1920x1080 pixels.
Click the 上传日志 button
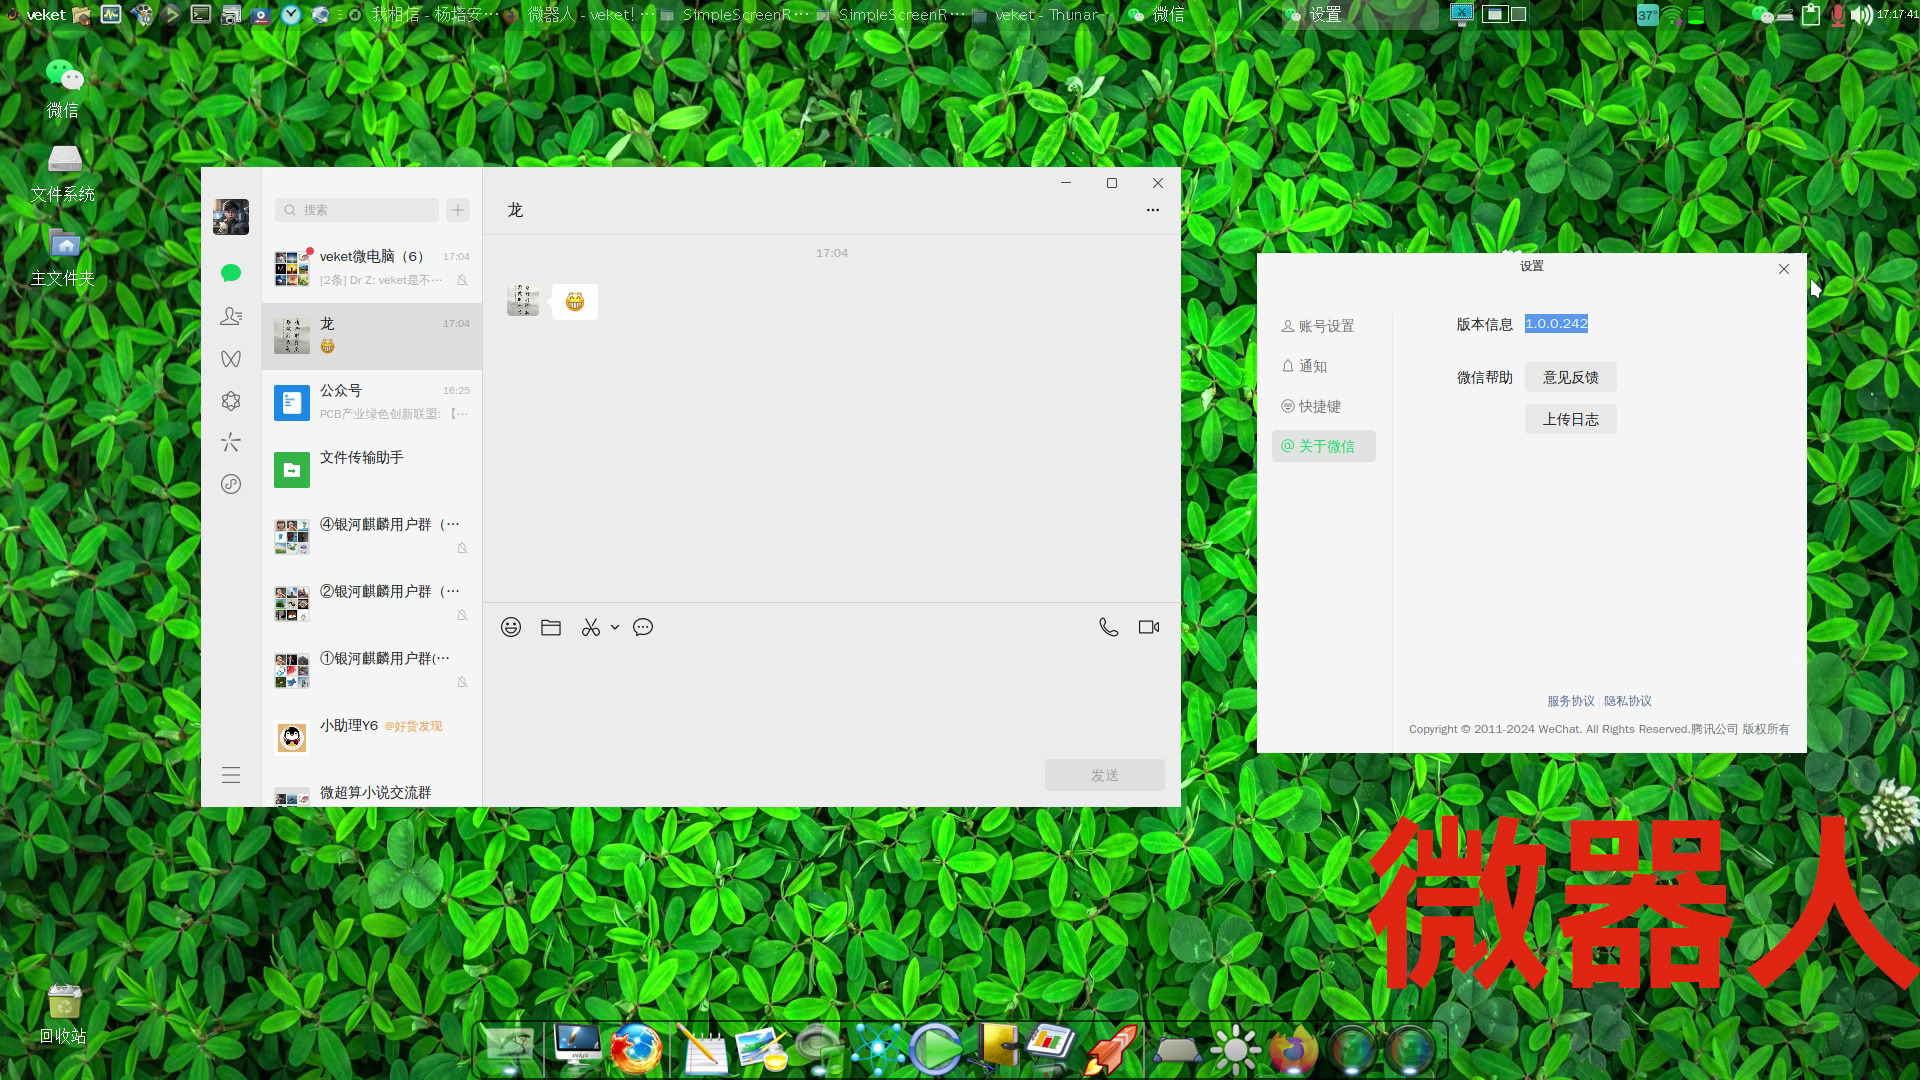(x=1571, y=419)
